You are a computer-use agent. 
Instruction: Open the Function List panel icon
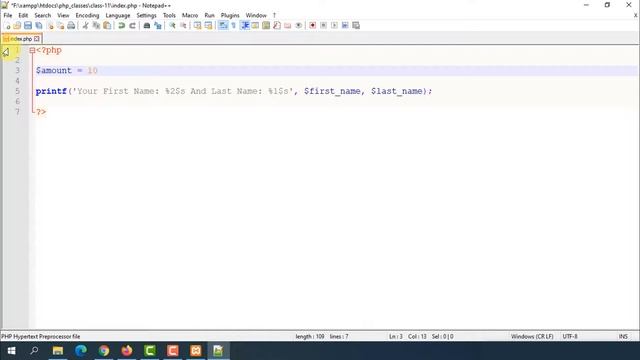(277, 26)
